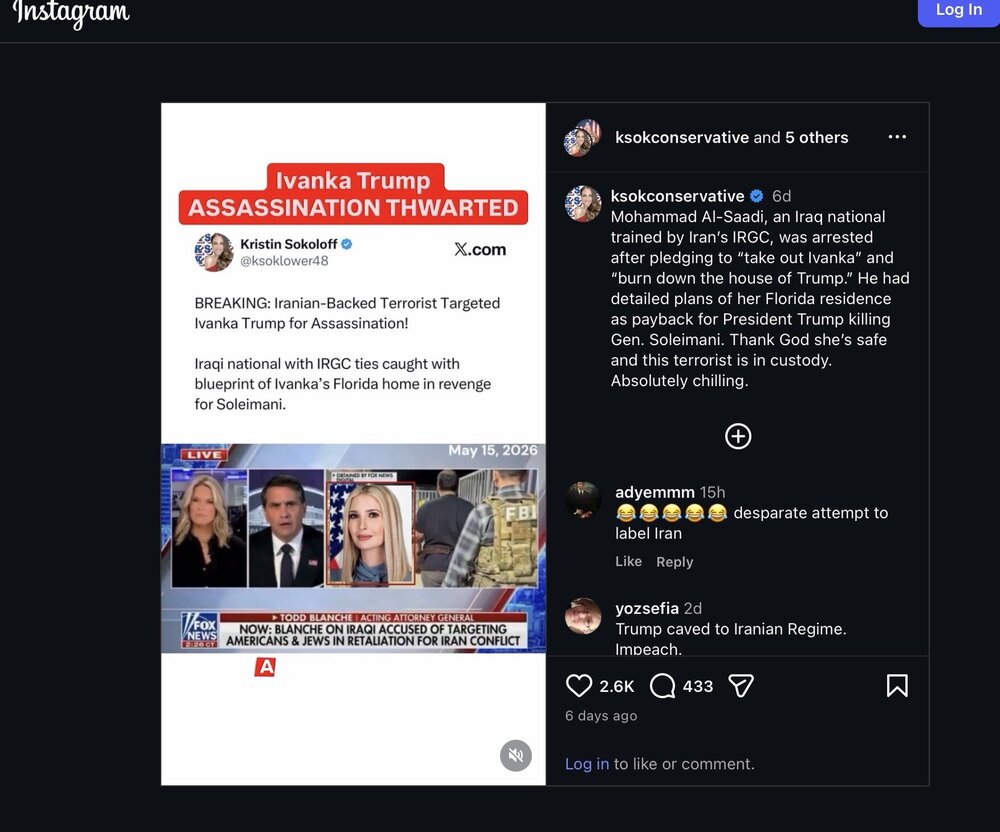Viewport: 1000px width, 832px height.
Task: Share the post with paper plane icon
Action: point(740,686)
